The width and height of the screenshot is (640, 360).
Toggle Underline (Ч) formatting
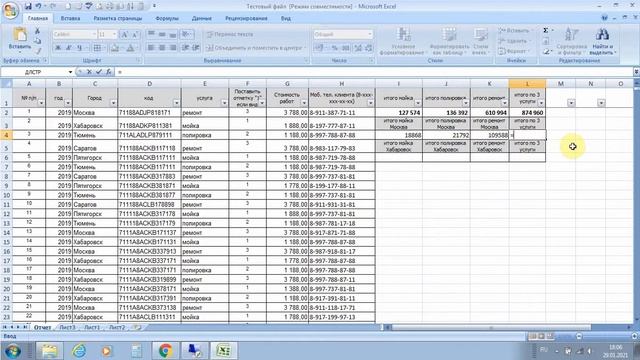pos(79,48)
